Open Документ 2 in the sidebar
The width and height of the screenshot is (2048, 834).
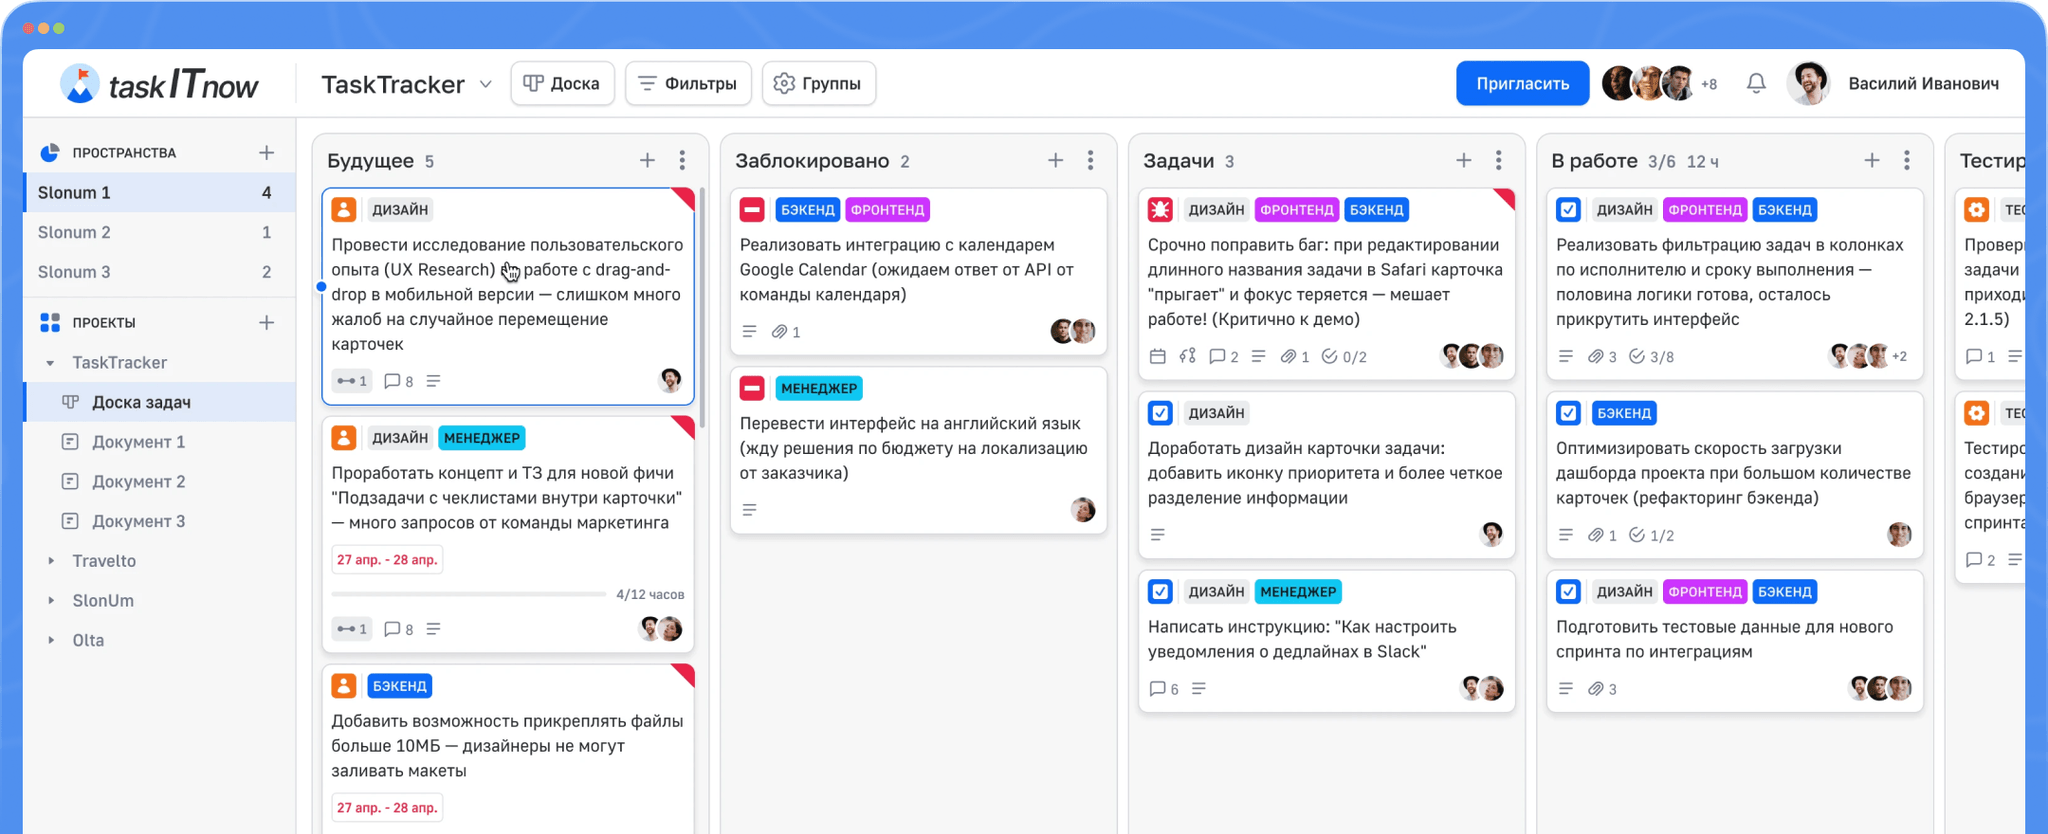tap(138, 482)
